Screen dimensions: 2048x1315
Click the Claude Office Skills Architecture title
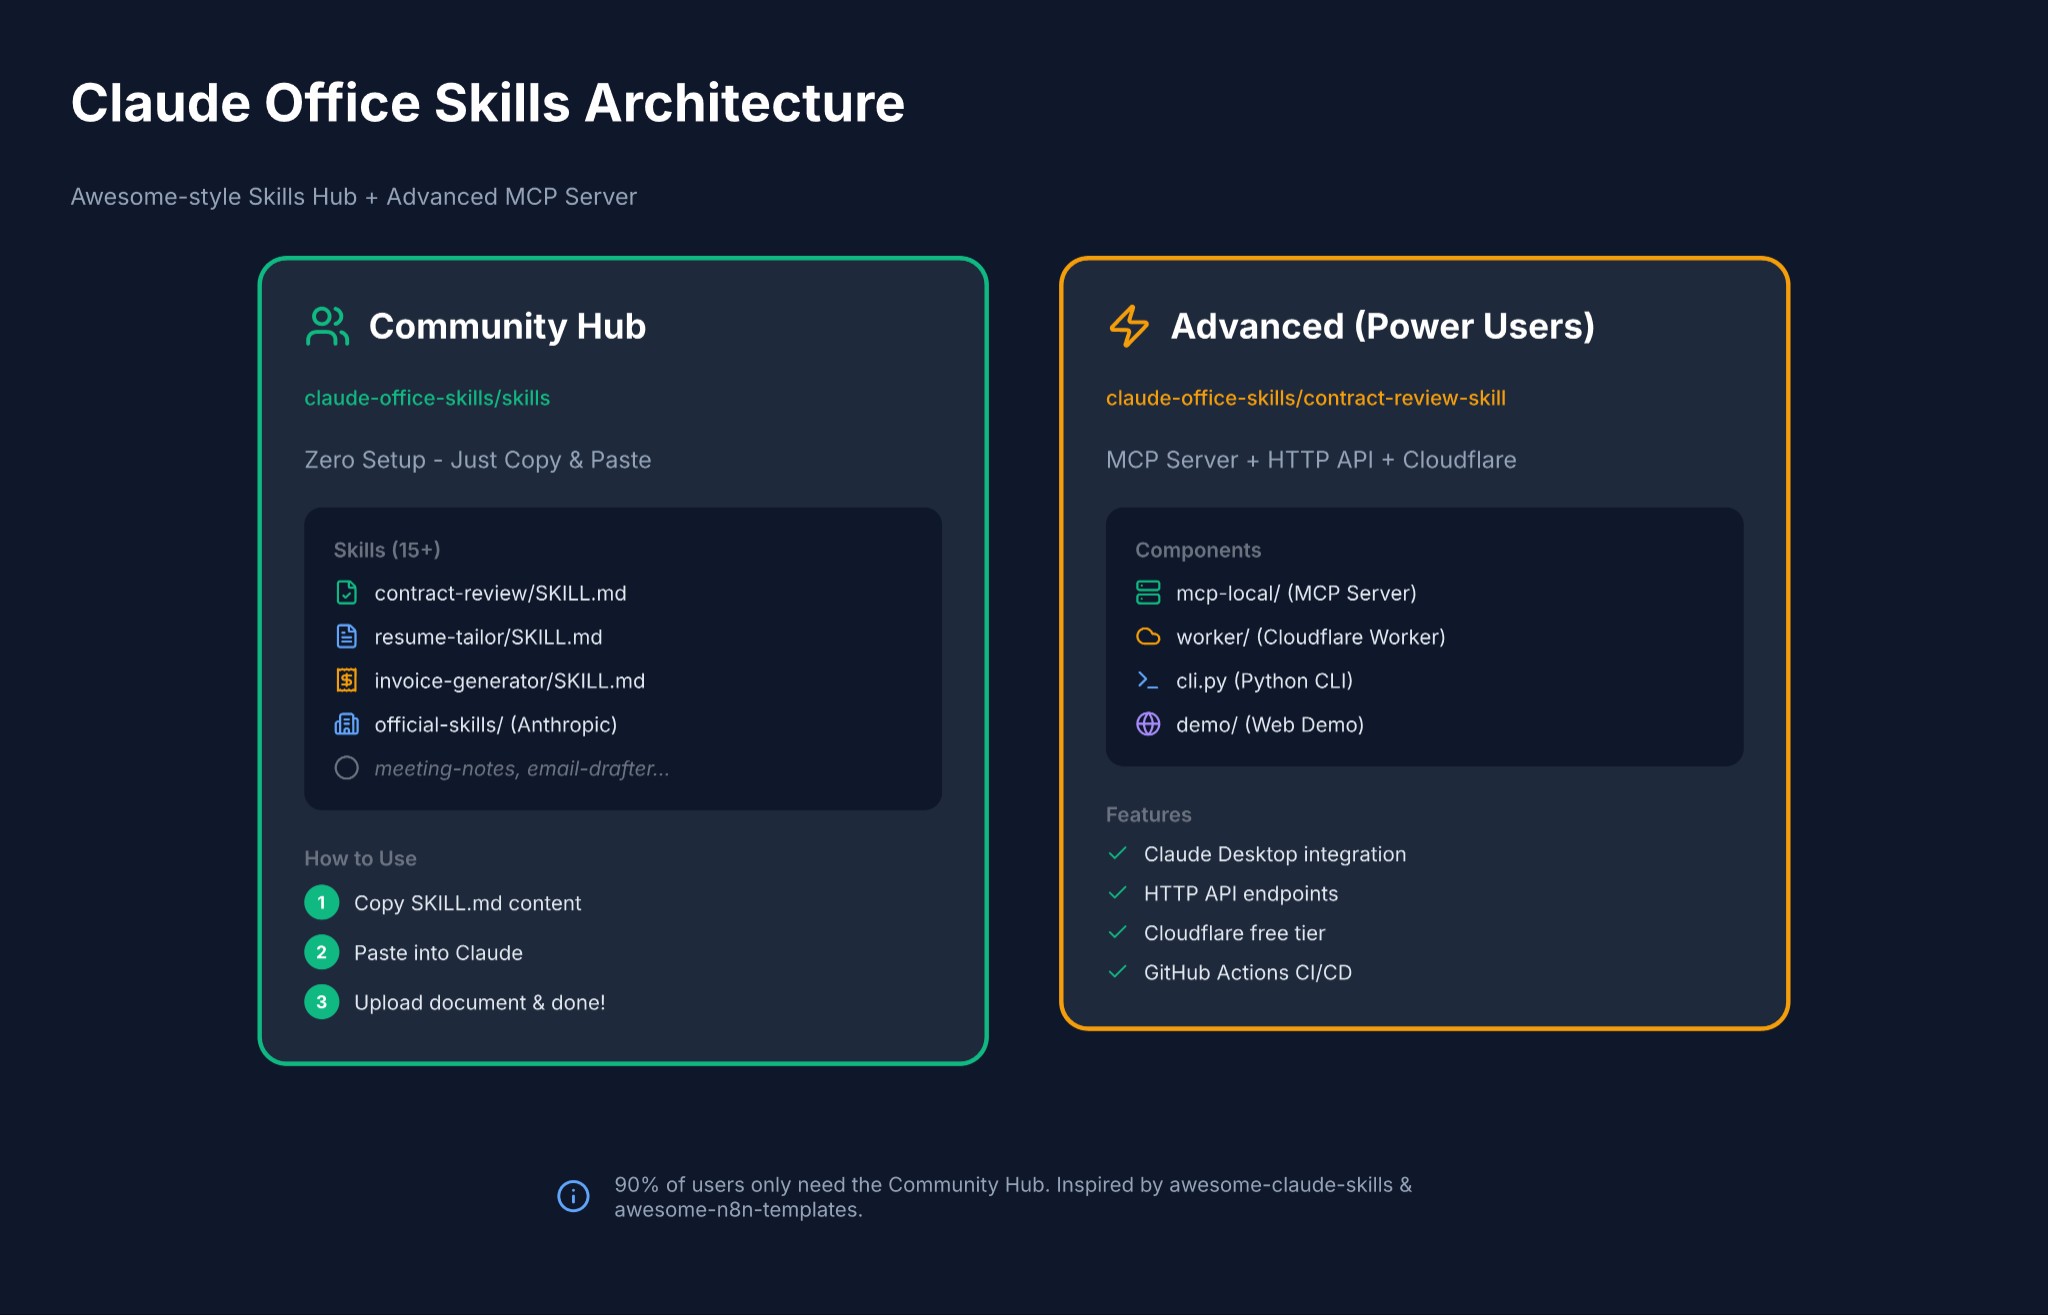(x=488, y=103)
